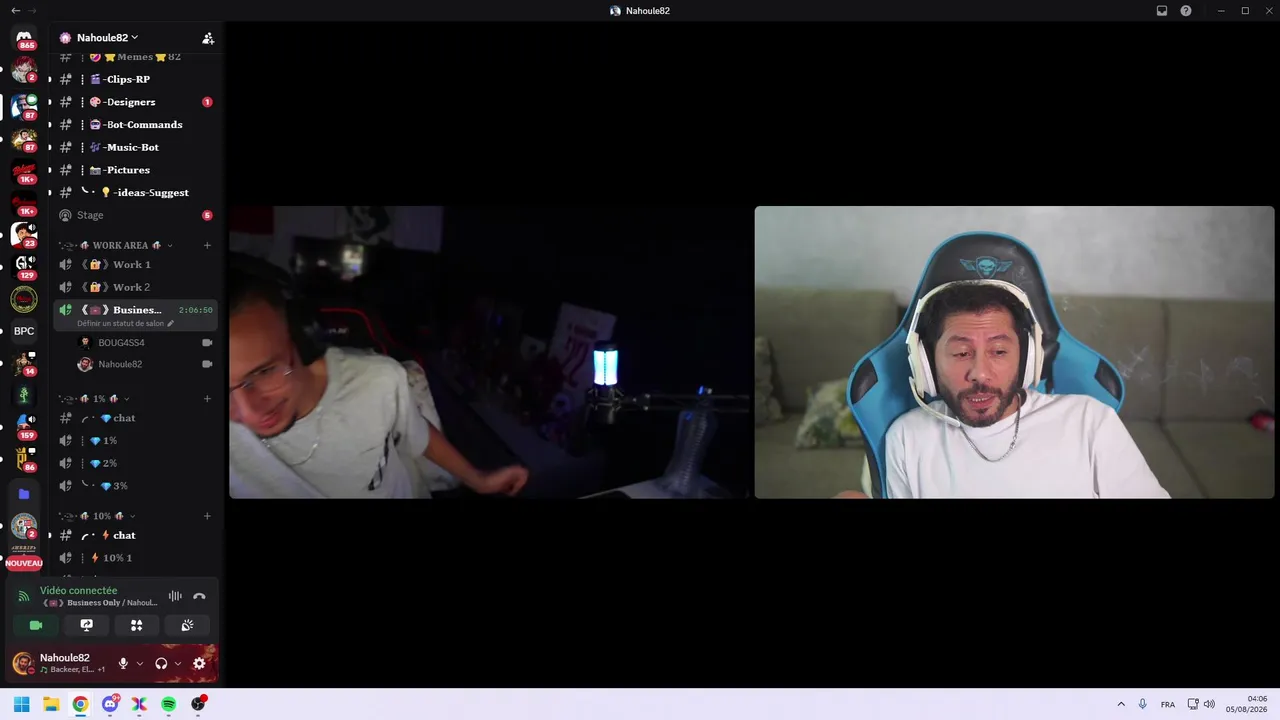
Task: Create channel in WORK AREA category
Action: click(x=207, y=245)
